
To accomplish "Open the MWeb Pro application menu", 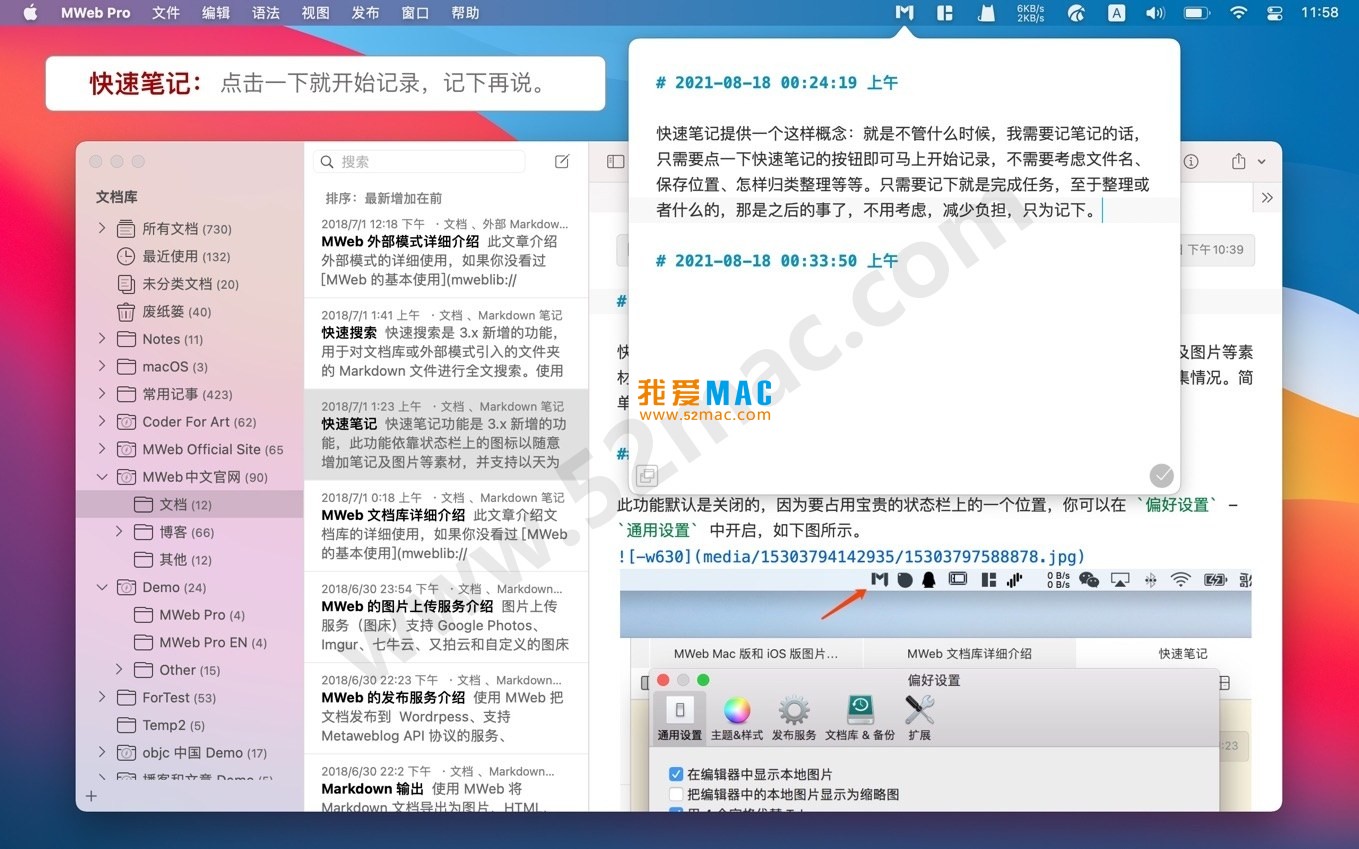I will [95, 13].
